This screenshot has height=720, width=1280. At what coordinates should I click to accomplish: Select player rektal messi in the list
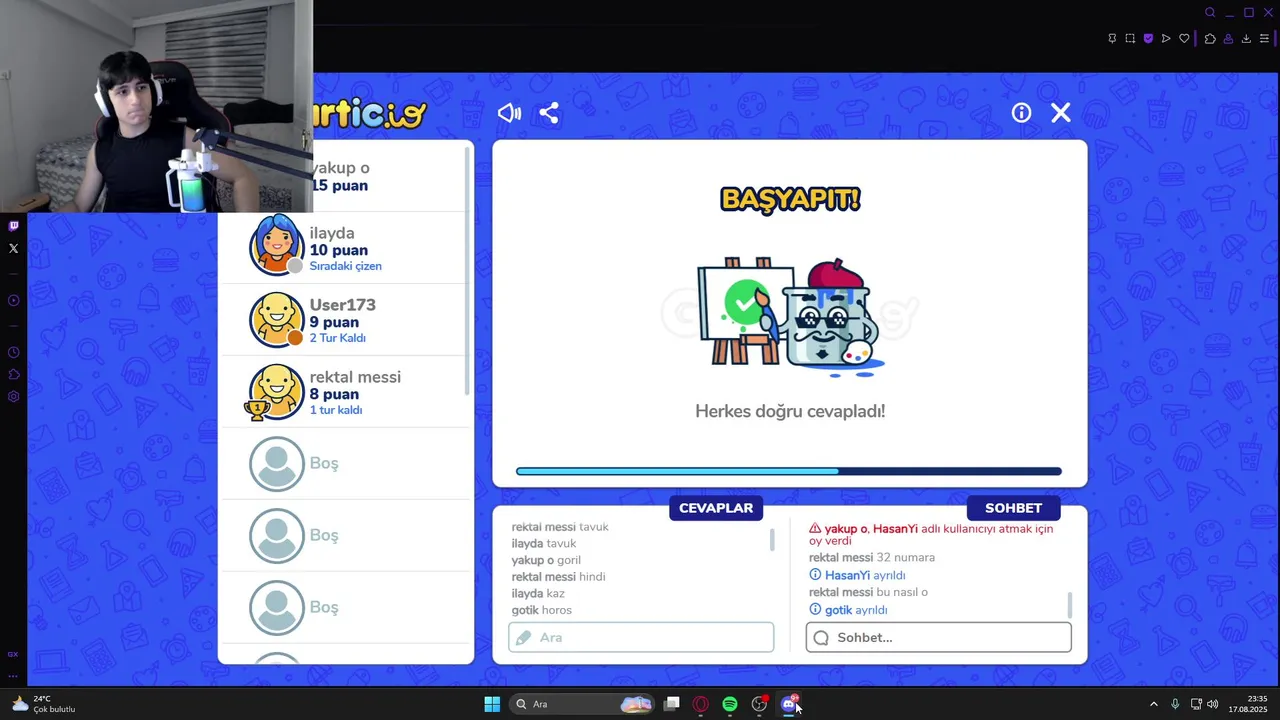pos(344,392)
